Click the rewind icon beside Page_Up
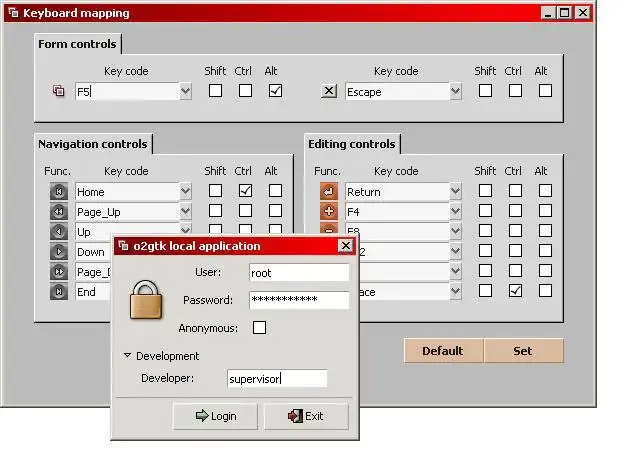 [59, 212]
